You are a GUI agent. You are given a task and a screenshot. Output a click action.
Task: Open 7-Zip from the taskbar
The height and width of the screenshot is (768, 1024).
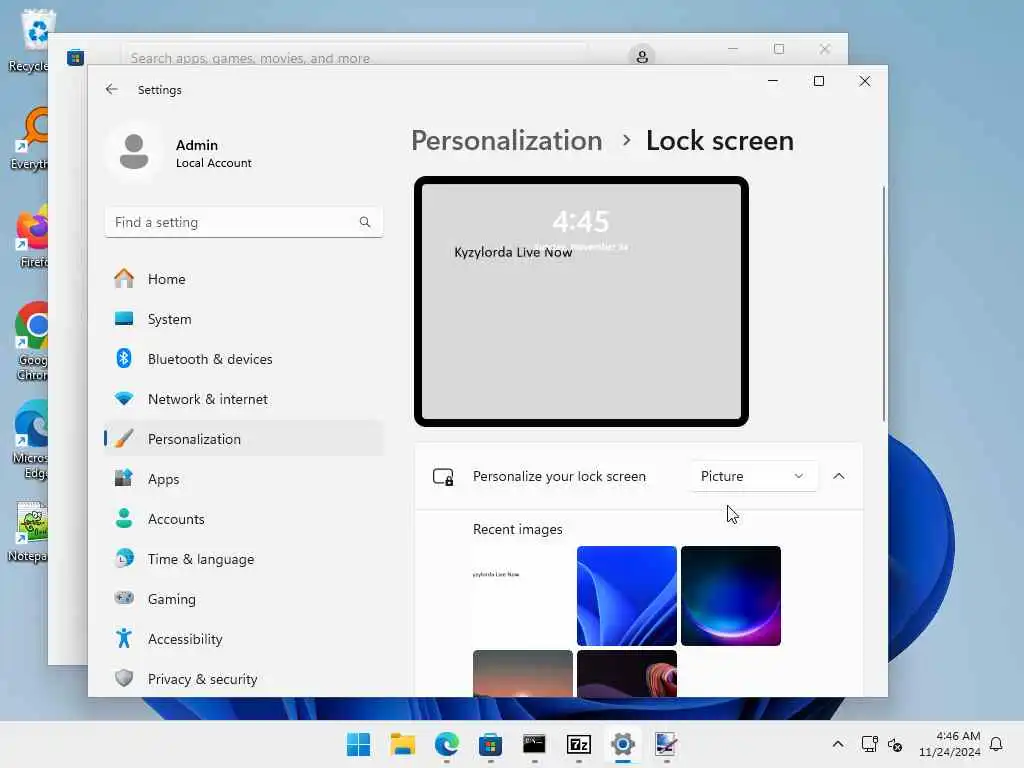click(x=579, y=744)
